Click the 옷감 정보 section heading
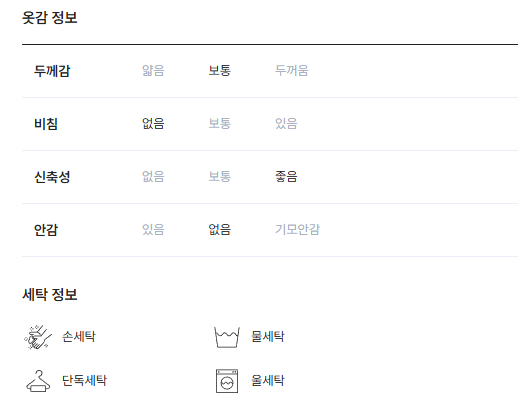Viewport: 528px width, 413px height. [50, 18]
